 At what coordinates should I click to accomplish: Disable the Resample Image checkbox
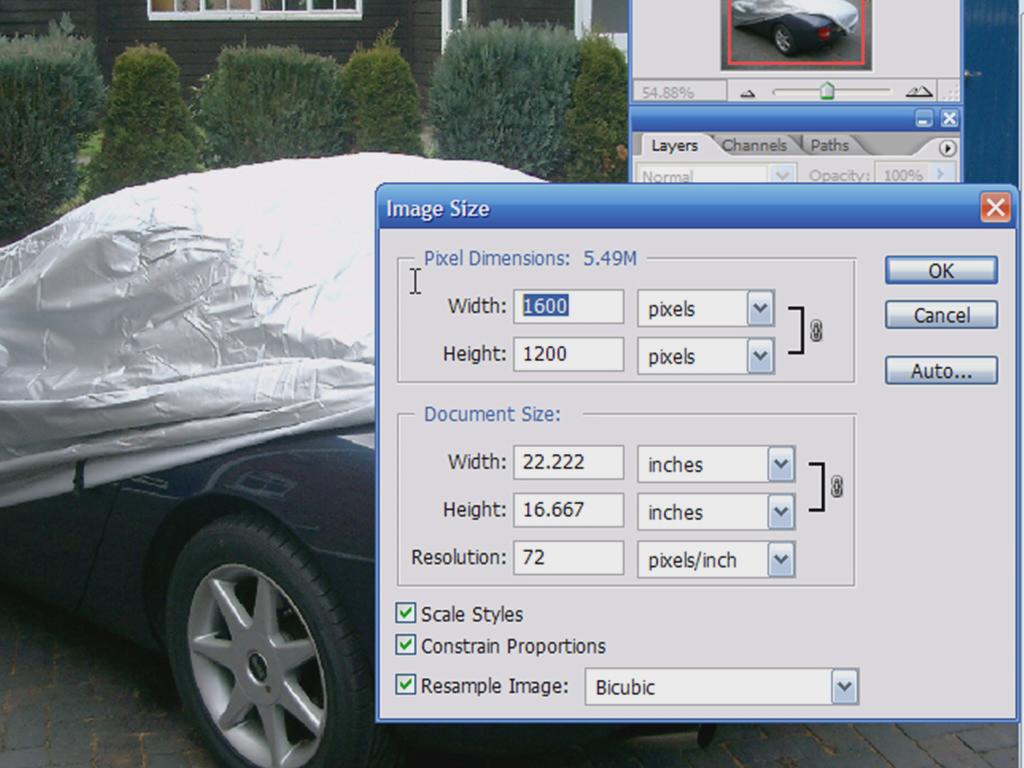(406, 685)
